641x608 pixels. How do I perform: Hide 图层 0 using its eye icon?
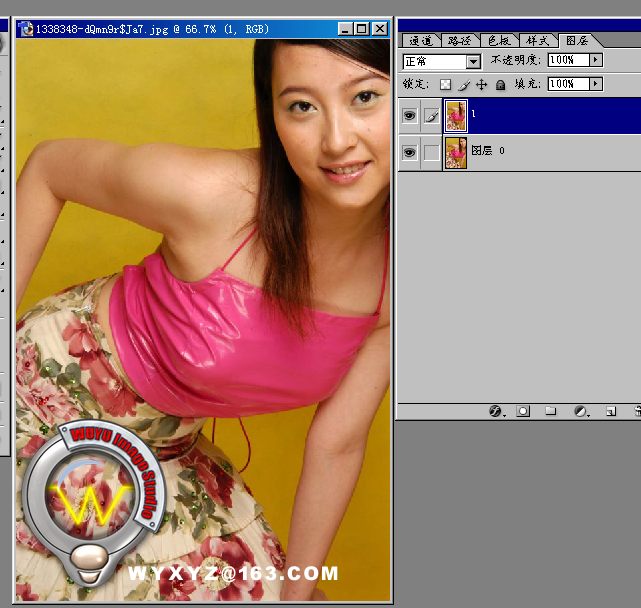click(x=409, y=153)
